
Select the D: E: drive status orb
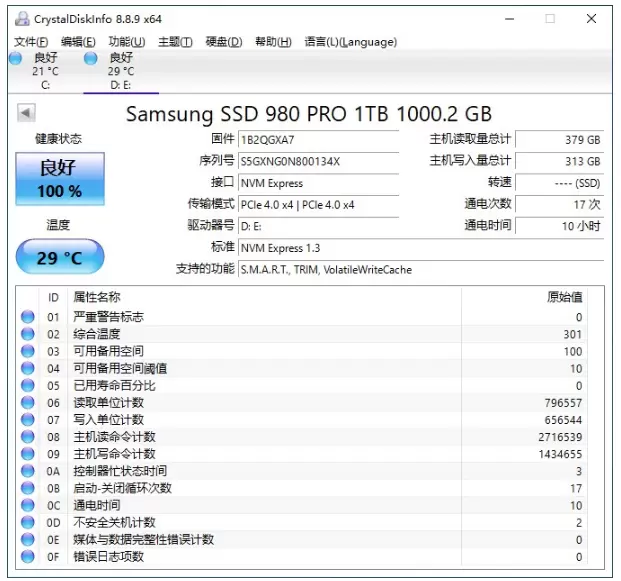point(91,59)
